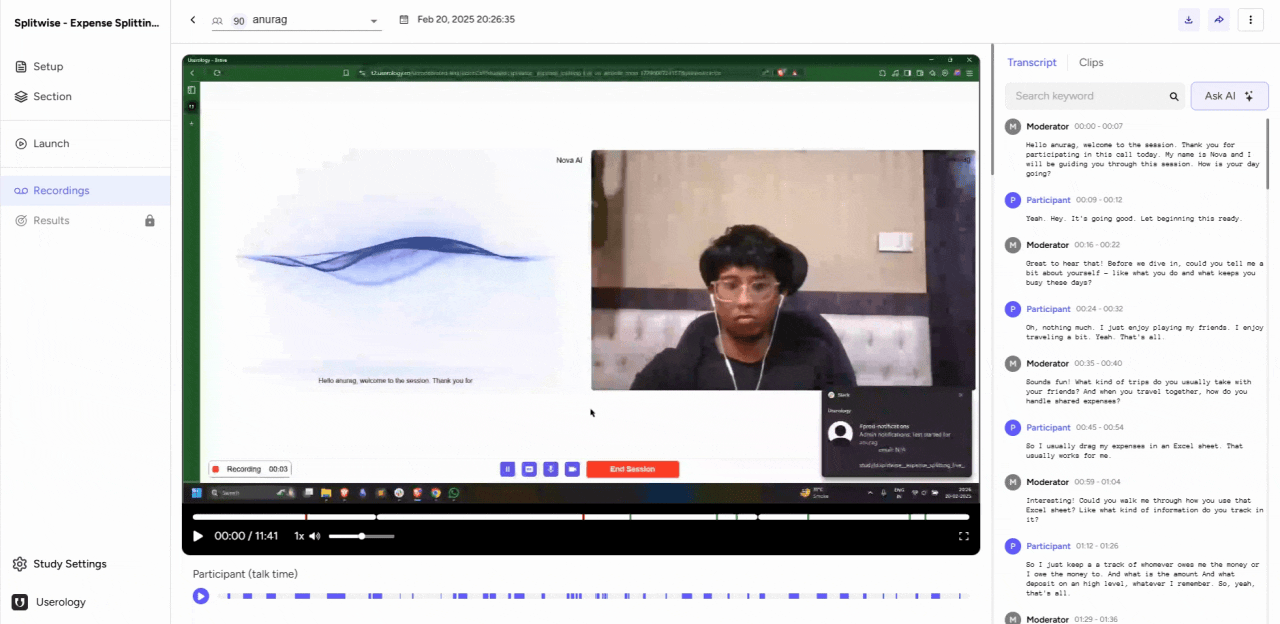
Task: Play the participant talk-time track
Action: click(x=200, y=596)
